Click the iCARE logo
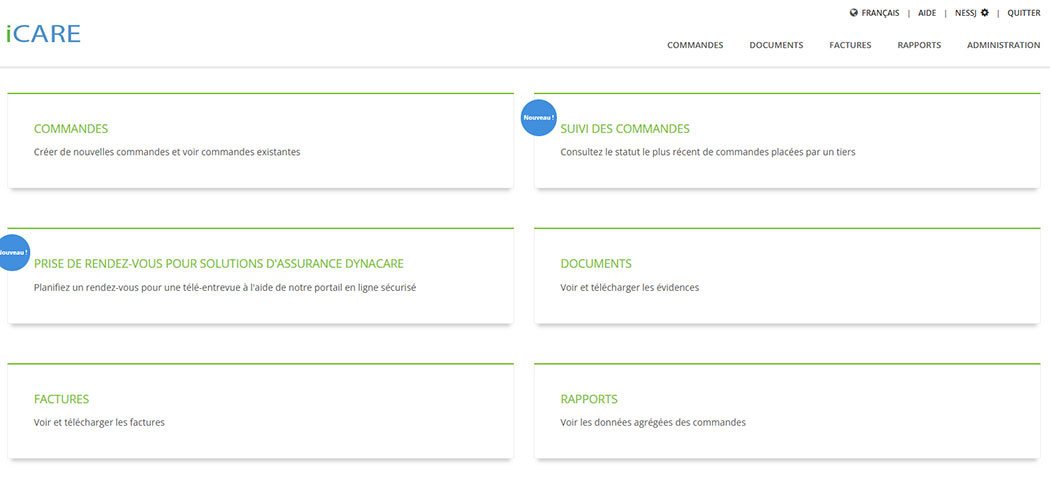 tap(43, 33)
